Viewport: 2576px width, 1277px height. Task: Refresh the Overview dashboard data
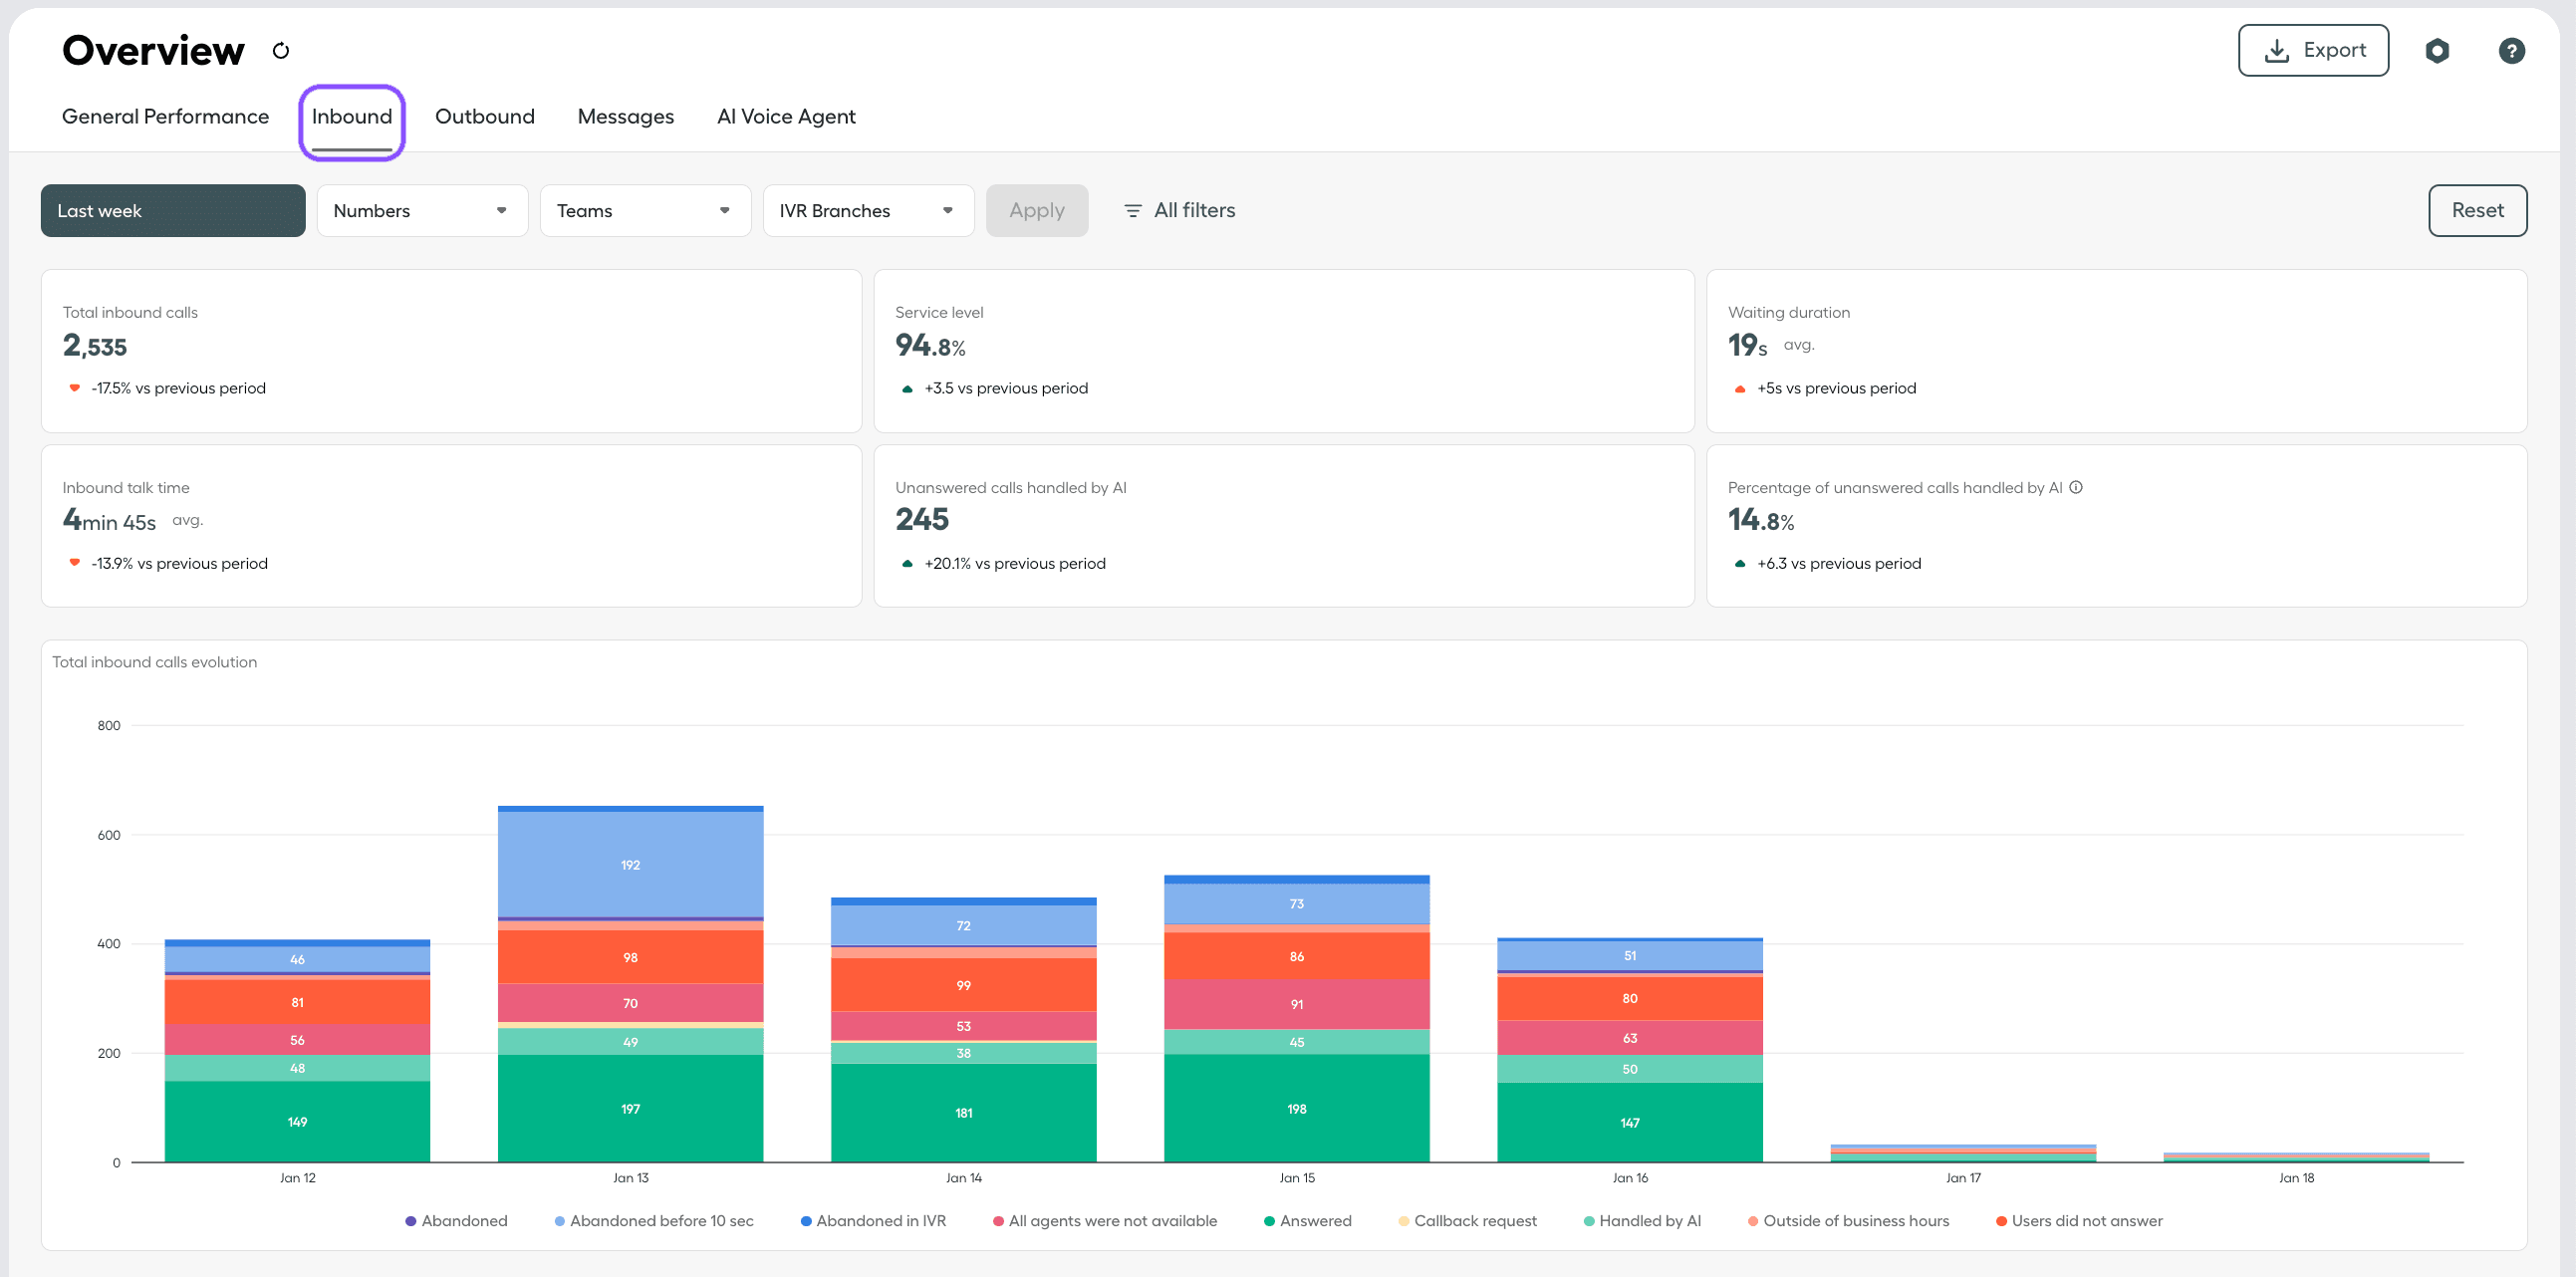click(281, 50)
